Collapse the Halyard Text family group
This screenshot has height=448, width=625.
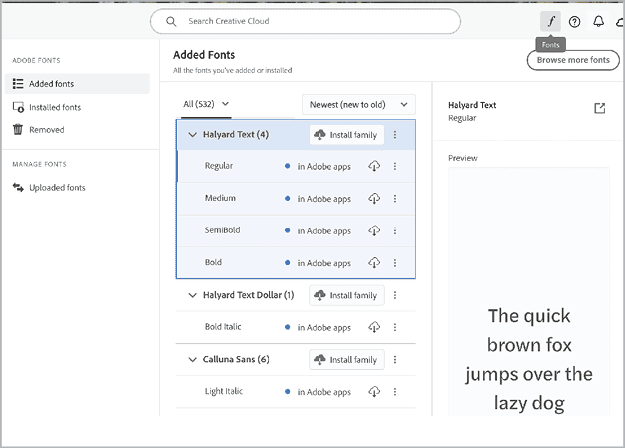(192, 135)
